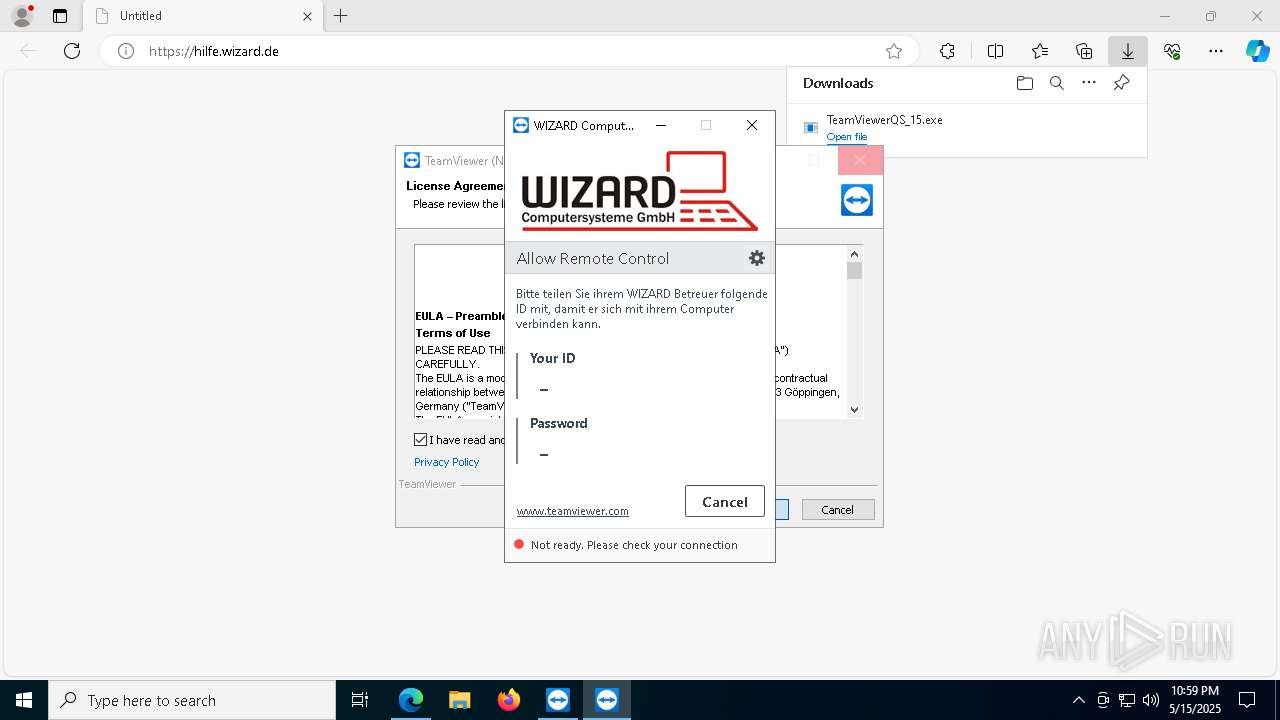This screenshot has width=1280, height=720.
Task: Open the volume tray icon
Action: pyautogui.click(x=1151, y=700)
